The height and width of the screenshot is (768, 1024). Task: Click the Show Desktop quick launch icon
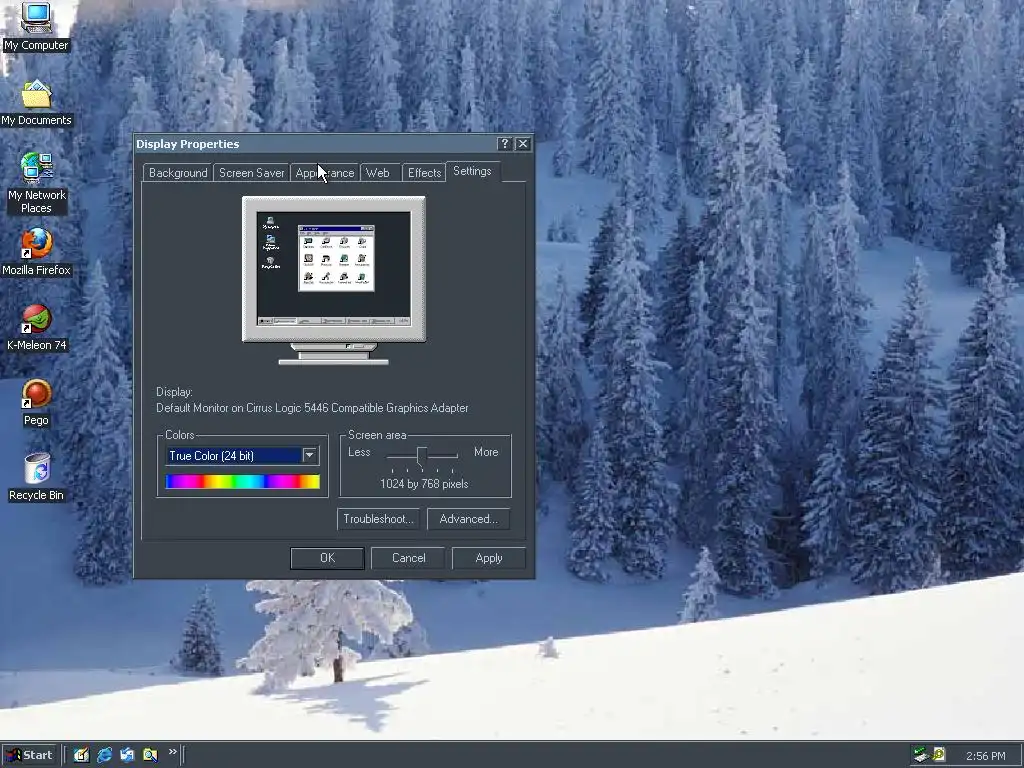(81, 755)
